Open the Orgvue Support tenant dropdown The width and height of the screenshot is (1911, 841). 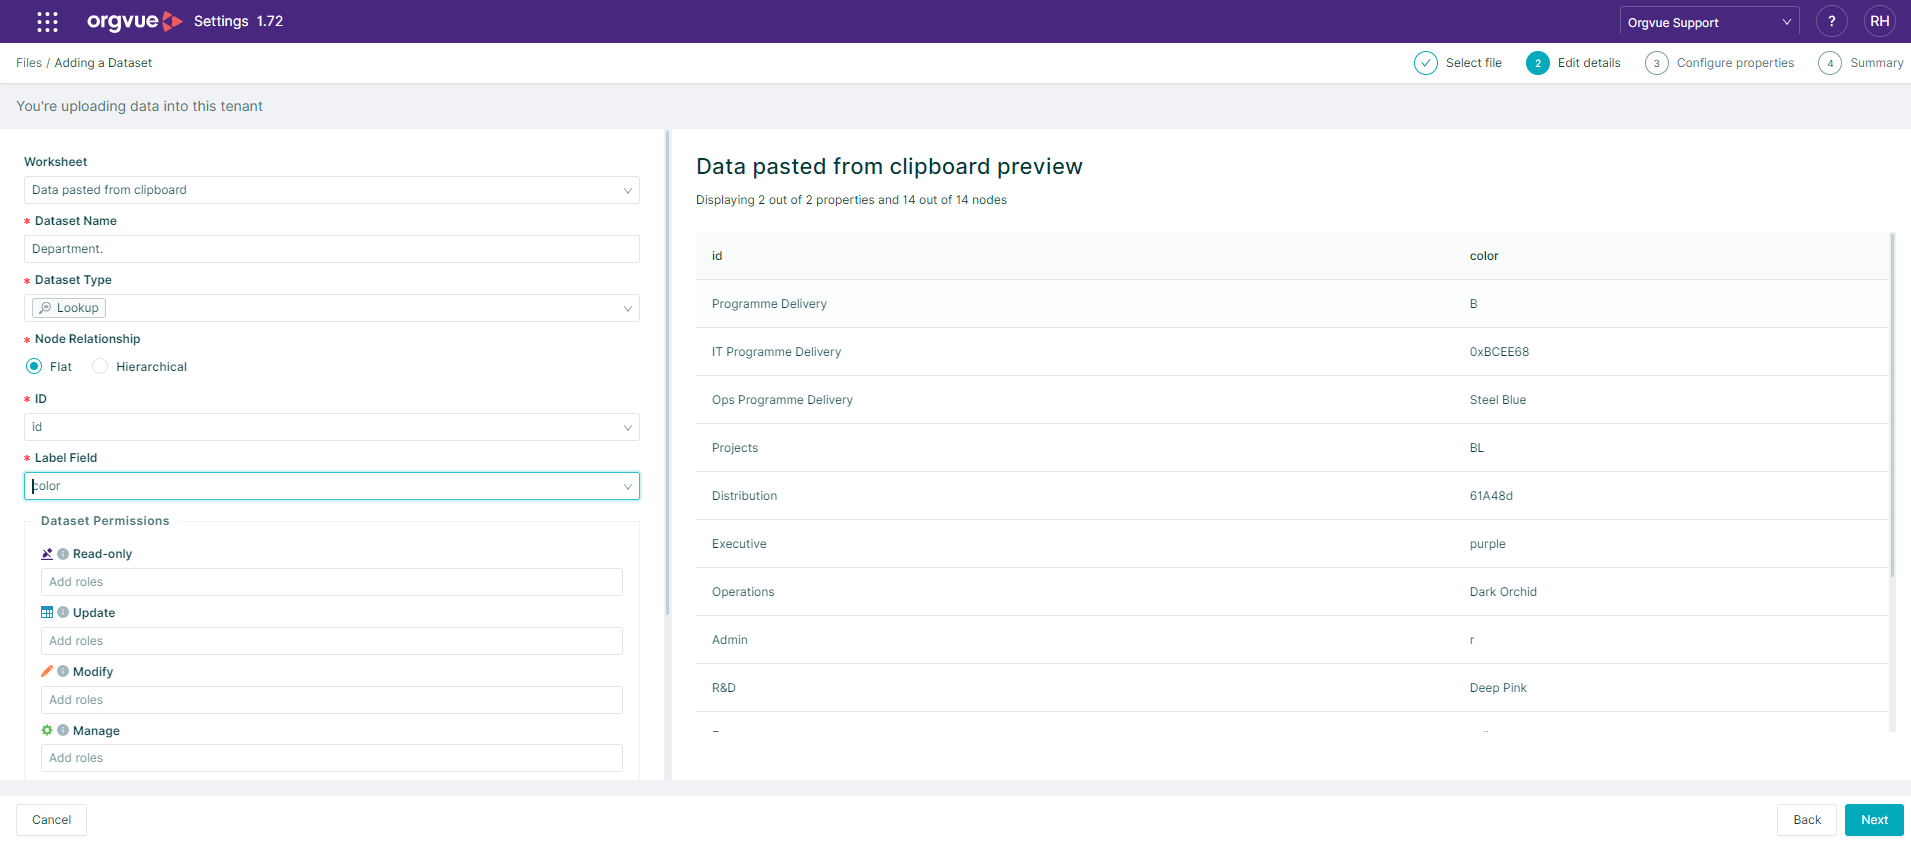(x=1708, y=22)
